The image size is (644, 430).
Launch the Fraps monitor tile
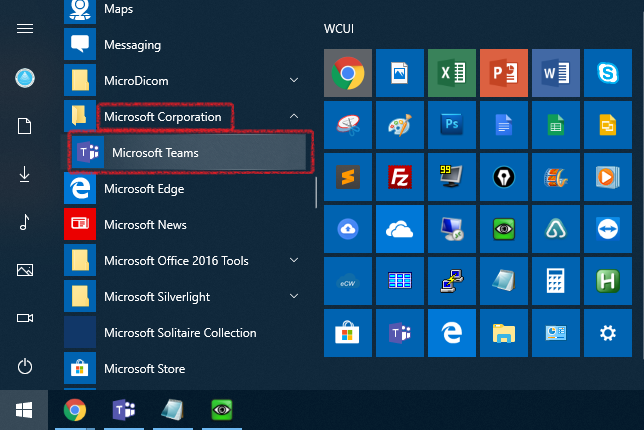[452, 177]
